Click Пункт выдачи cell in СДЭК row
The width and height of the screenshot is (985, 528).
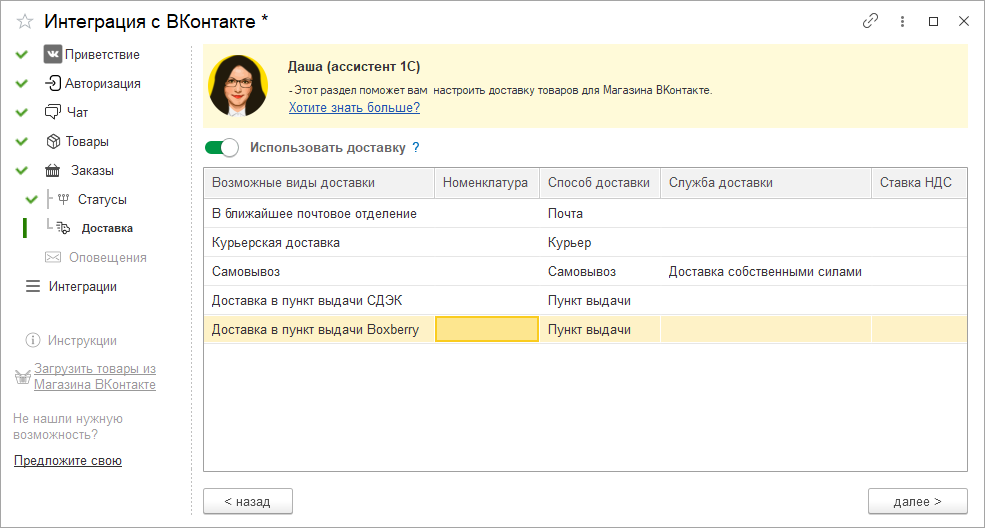pyautogui.click(x=599, y=301)
